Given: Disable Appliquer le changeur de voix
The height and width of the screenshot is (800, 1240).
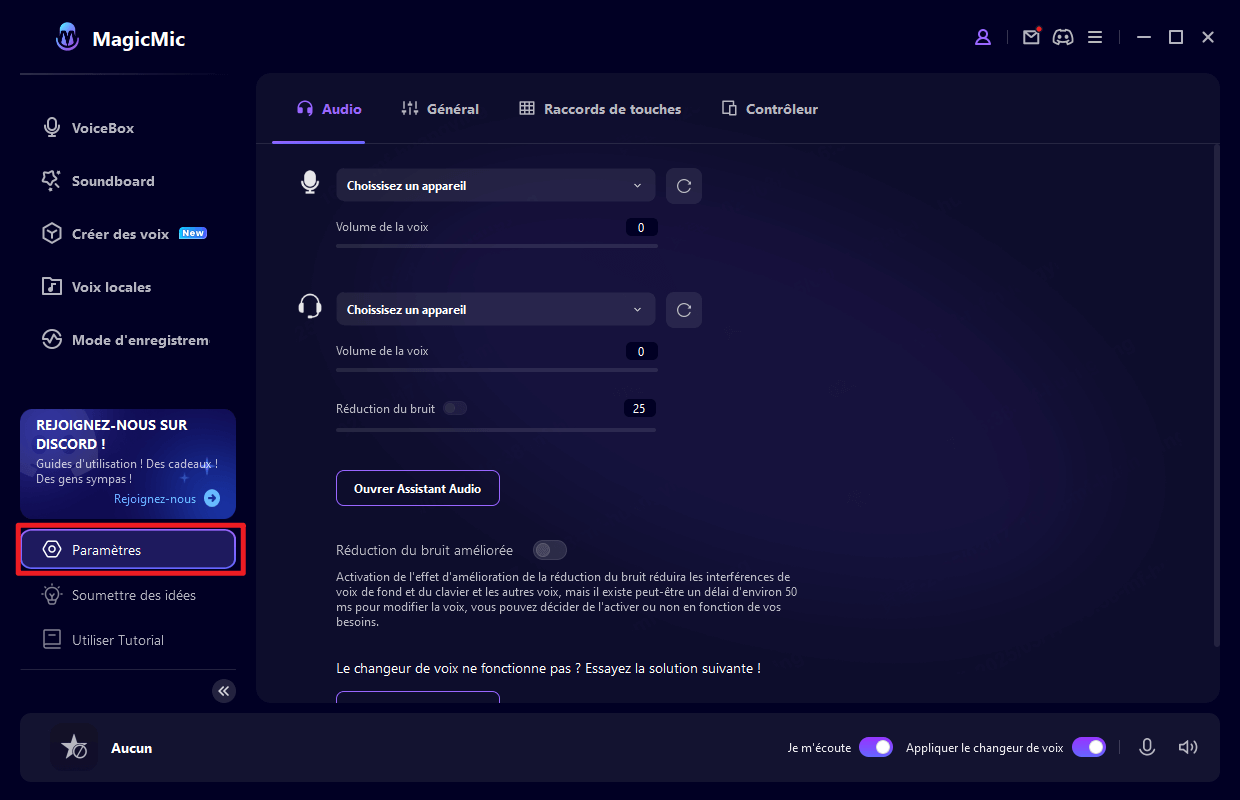Looking at the screenshot, I should (1088, 747).
